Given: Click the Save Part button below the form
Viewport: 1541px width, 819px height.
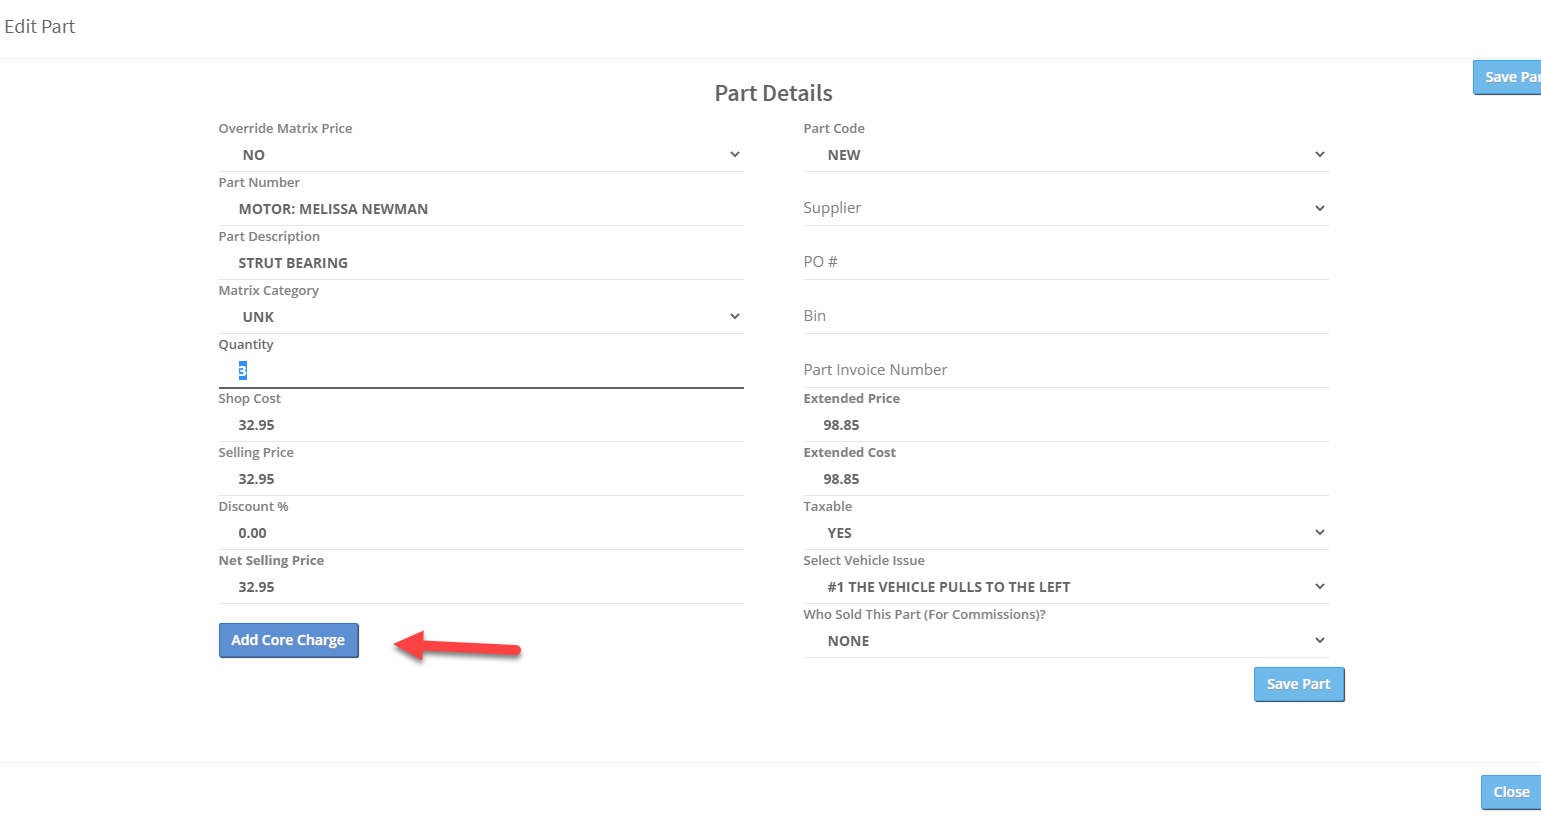Looking at the screenshot, I should [1298, 684].
